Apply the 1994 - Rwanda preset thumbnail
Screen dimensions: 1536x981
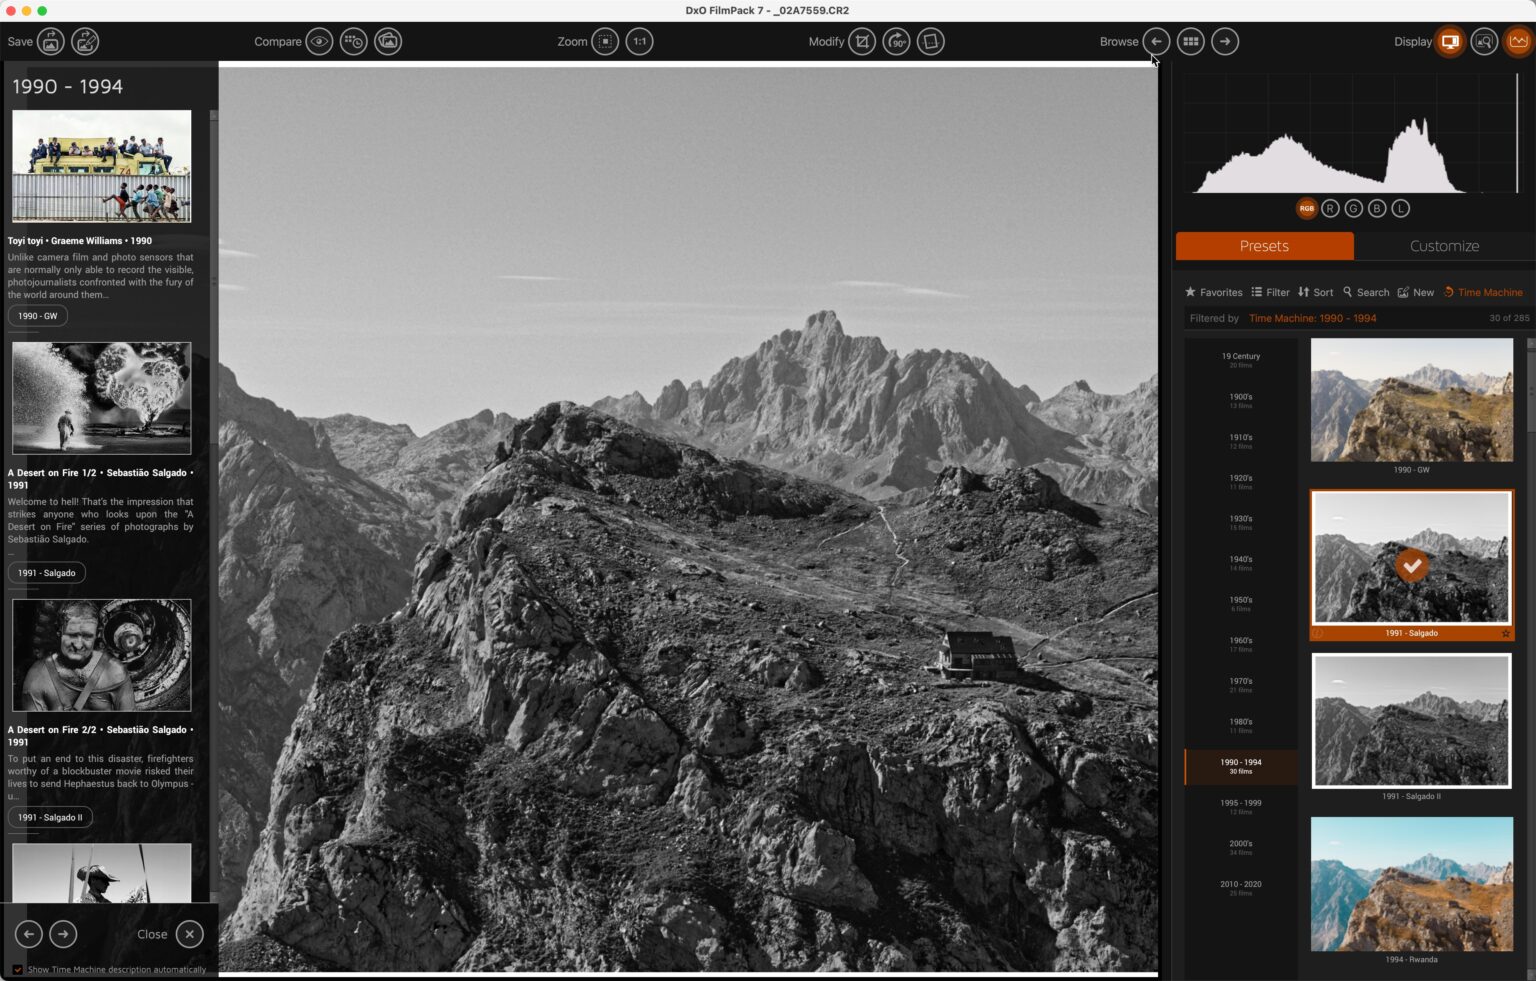(1411, 884)
